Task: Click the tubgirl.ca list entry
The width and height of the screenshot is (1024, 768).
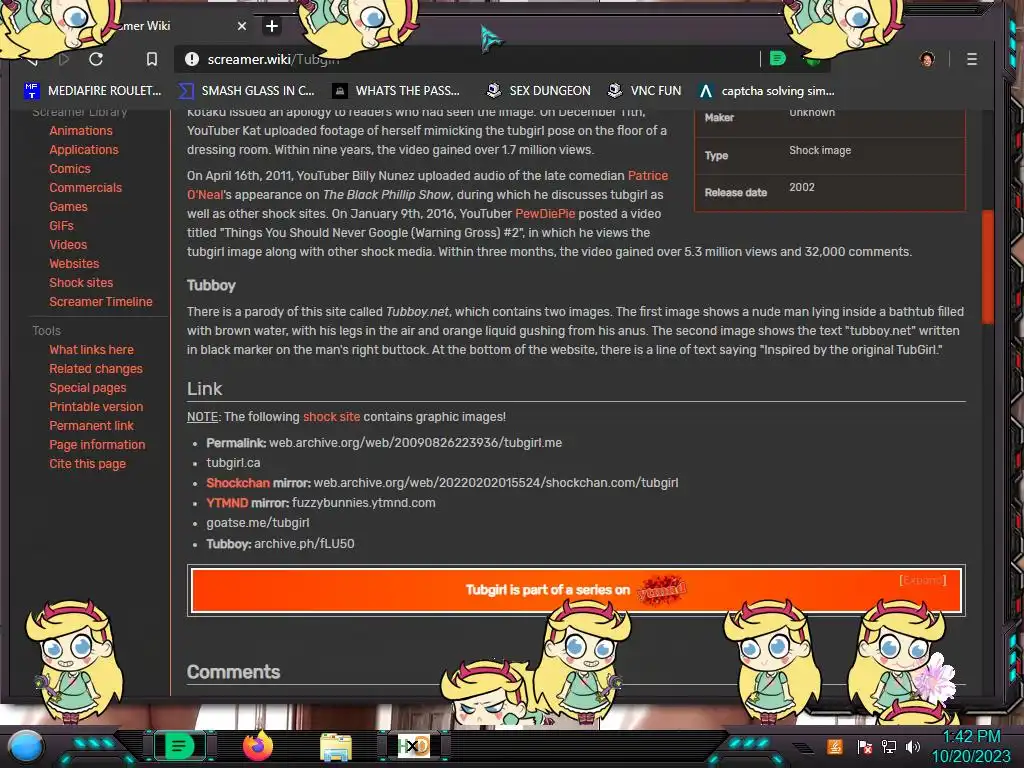Action: [233, 462]
